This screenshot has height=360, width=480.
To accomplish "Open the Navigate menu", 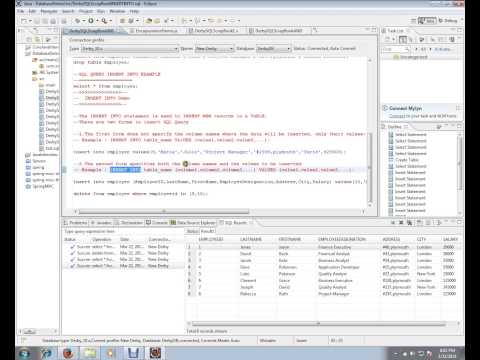I will coord(49,11).
